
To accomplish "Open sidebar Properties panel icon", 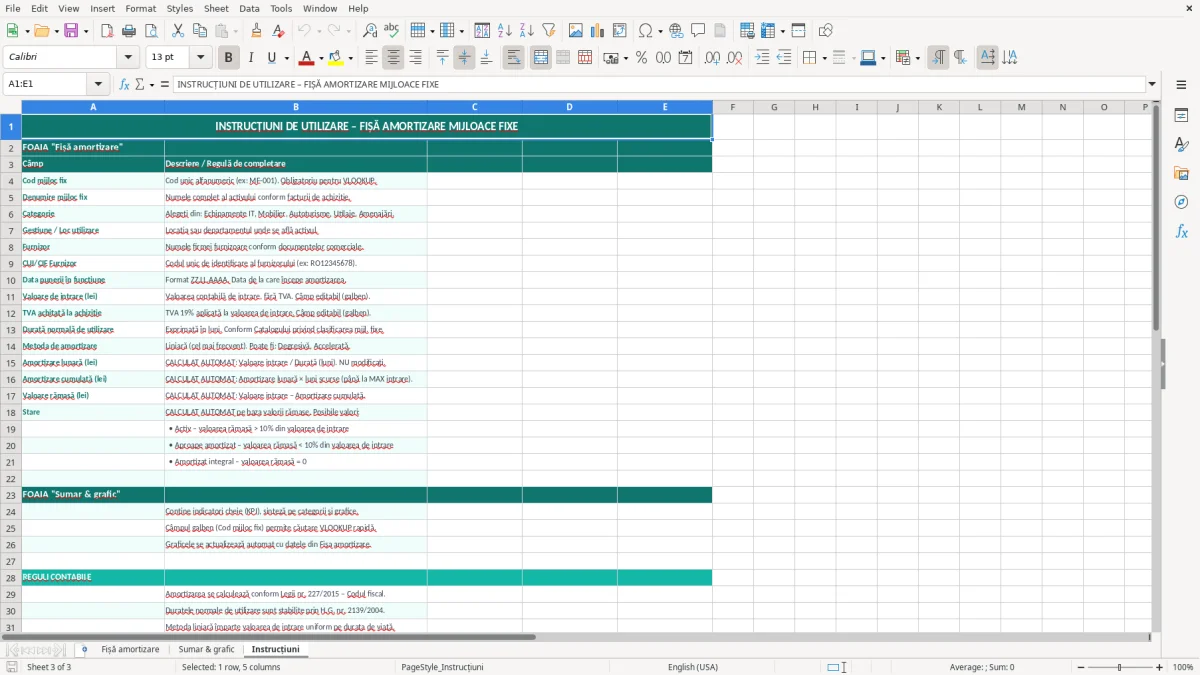I will coord(1182,116).
